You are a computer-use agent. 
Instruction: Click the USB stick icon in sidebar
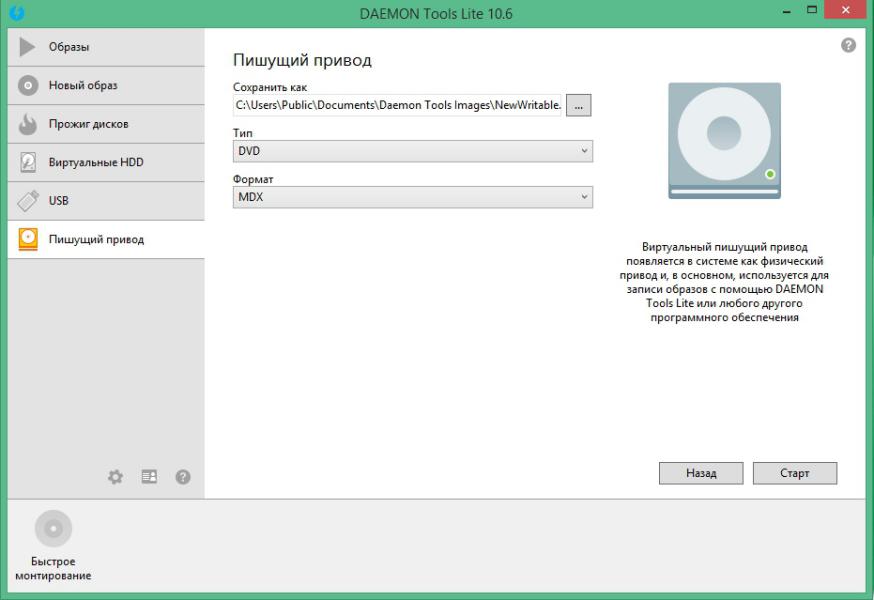(x=28, y=201)
